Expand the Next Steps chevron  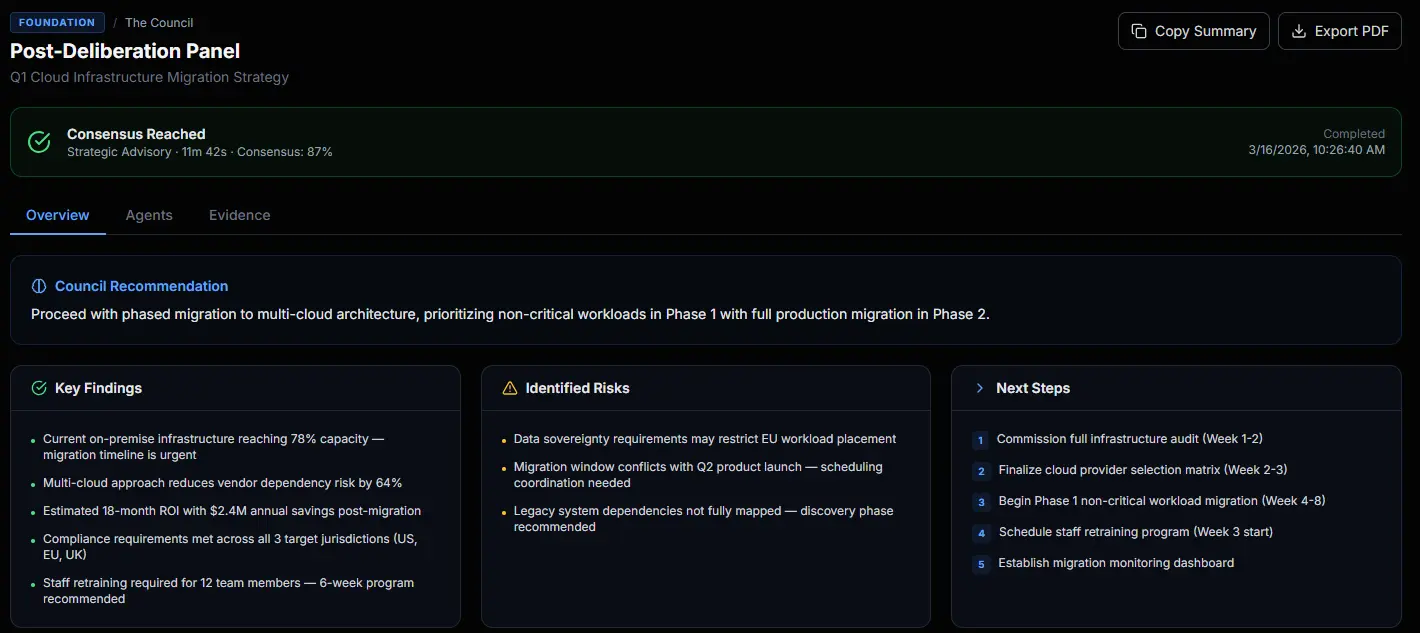(980, 388)
